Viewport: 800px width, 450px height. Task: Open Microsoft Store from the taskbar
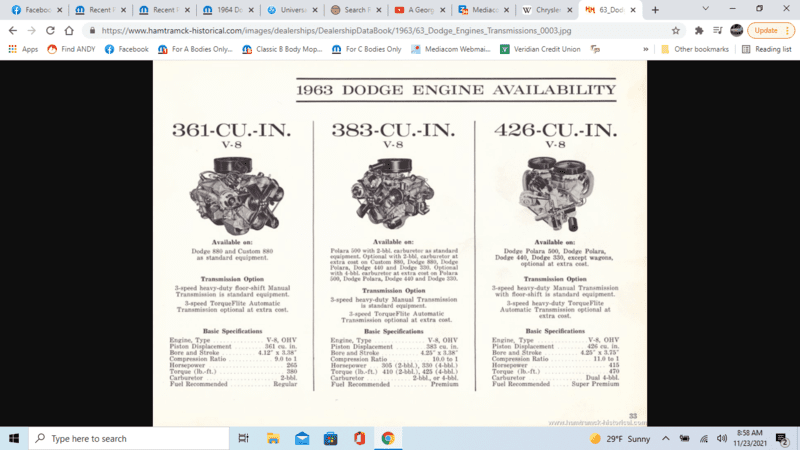coord(331,438)
